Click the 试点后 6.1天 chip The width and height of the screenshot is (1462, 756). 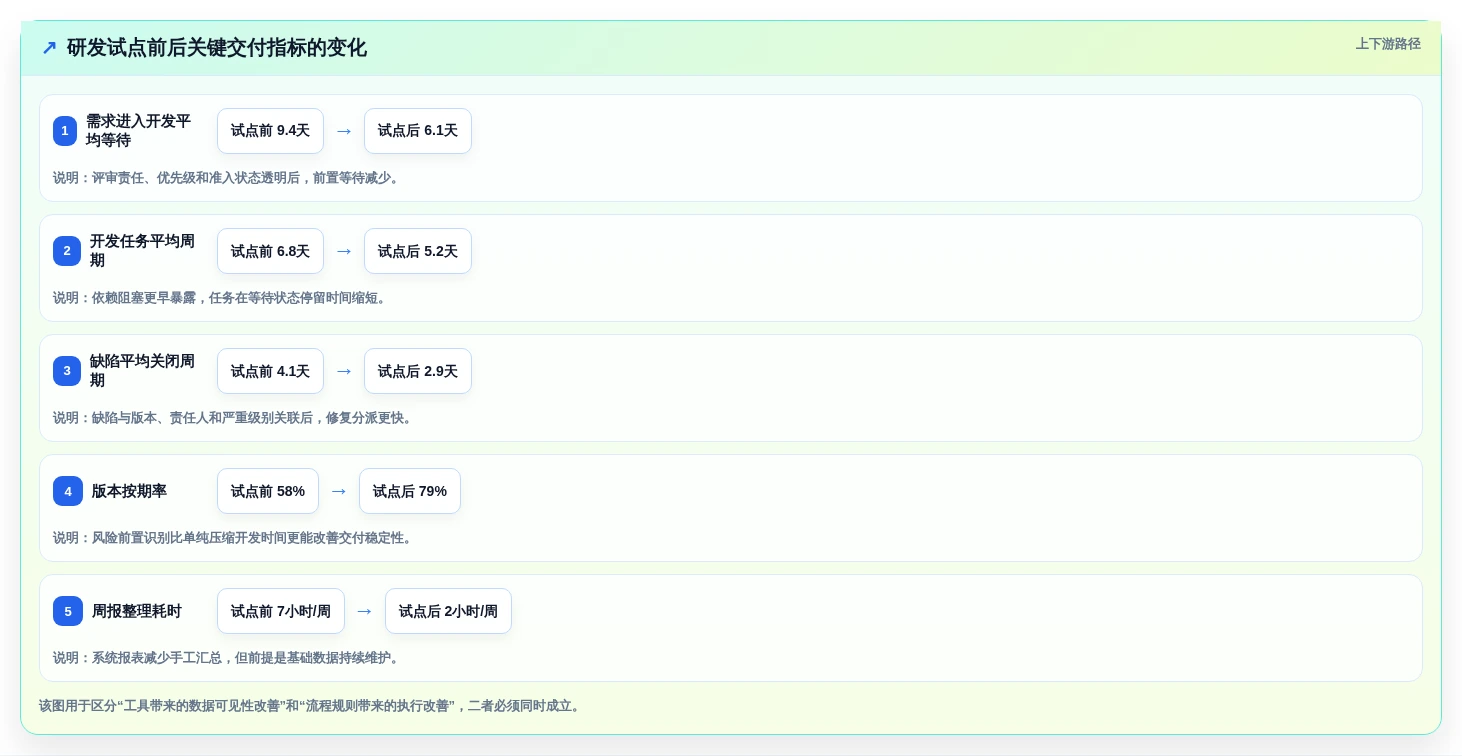coord(418,131)
